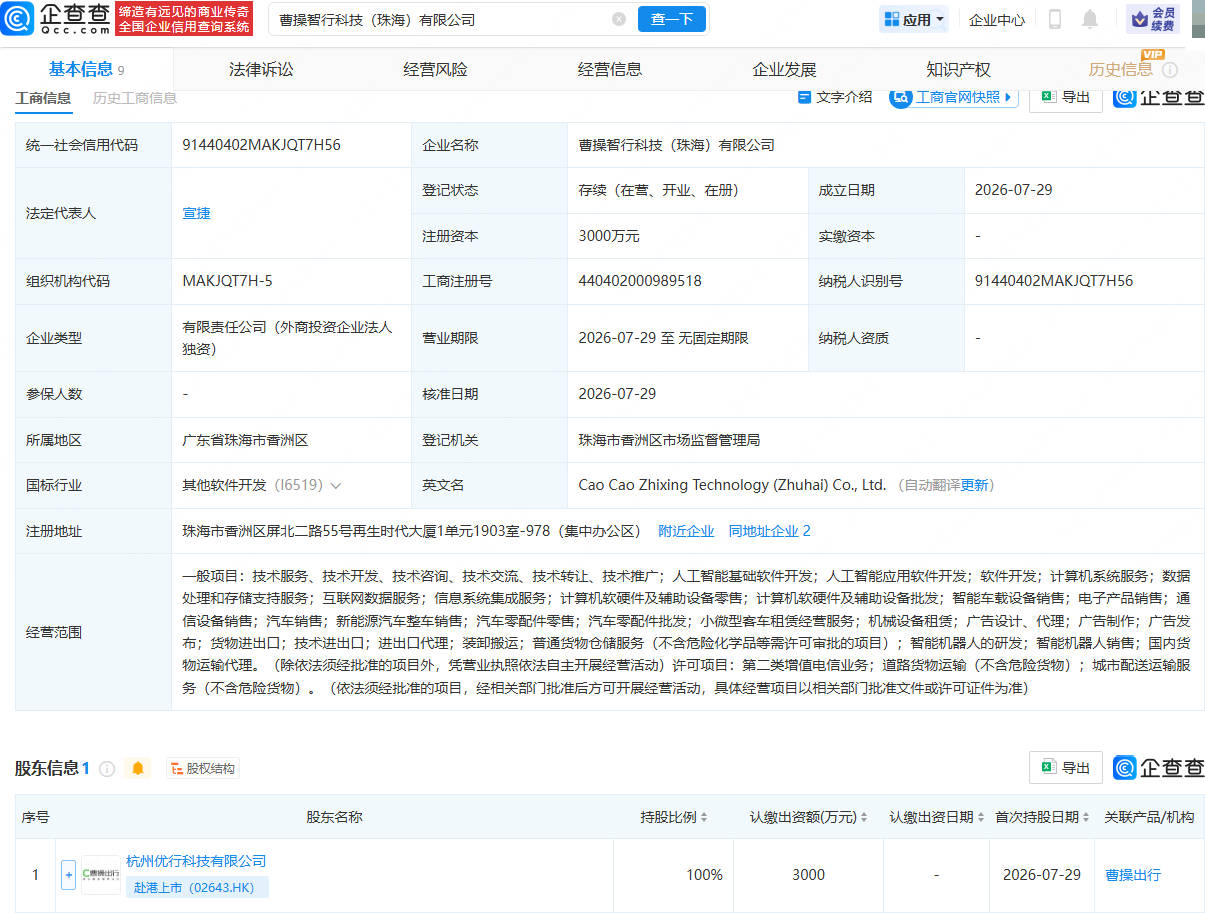Switch to 经营信息 tab
1205x913 pixels.
(x=610, y=69)
